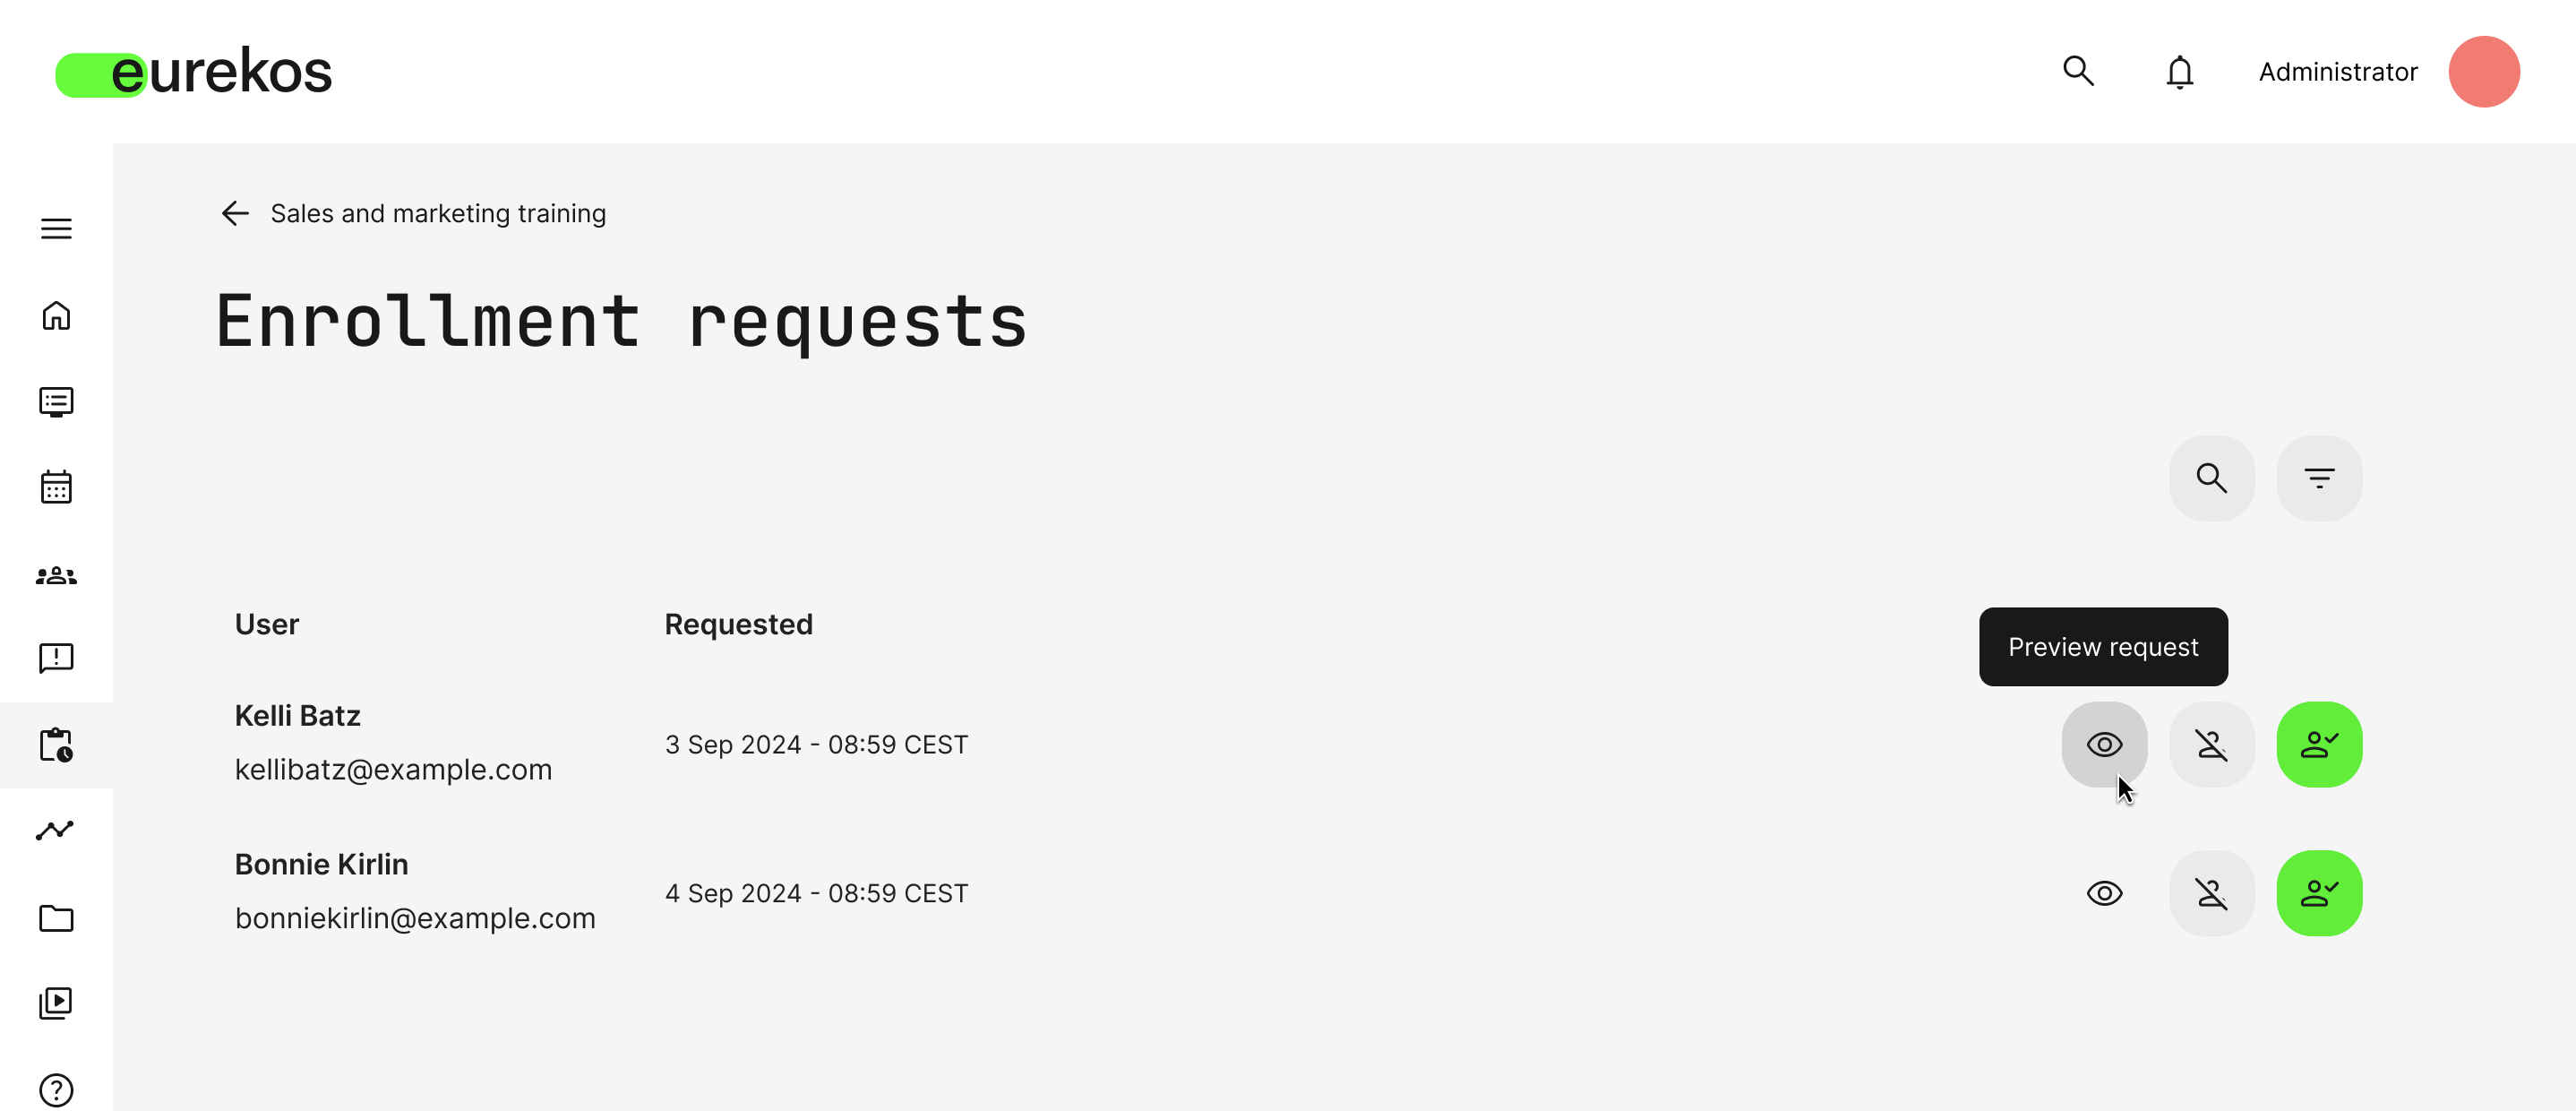Screen dimensions: 2576x1111
Task: Open the filter options for requests
Action: click(2319, 478)
